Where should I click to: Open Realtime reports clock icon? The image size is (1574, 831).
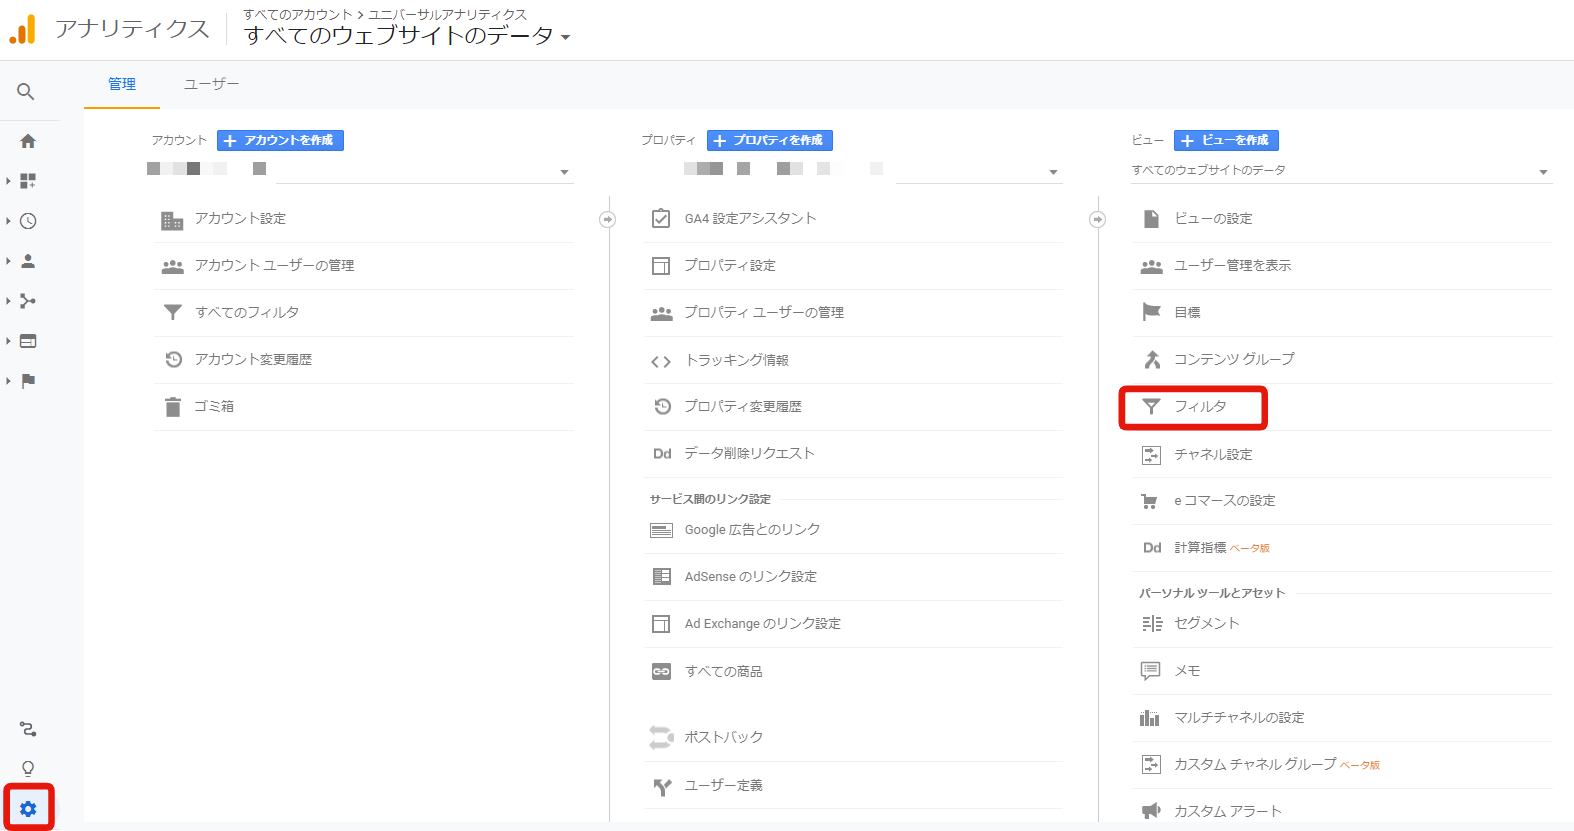28,221
